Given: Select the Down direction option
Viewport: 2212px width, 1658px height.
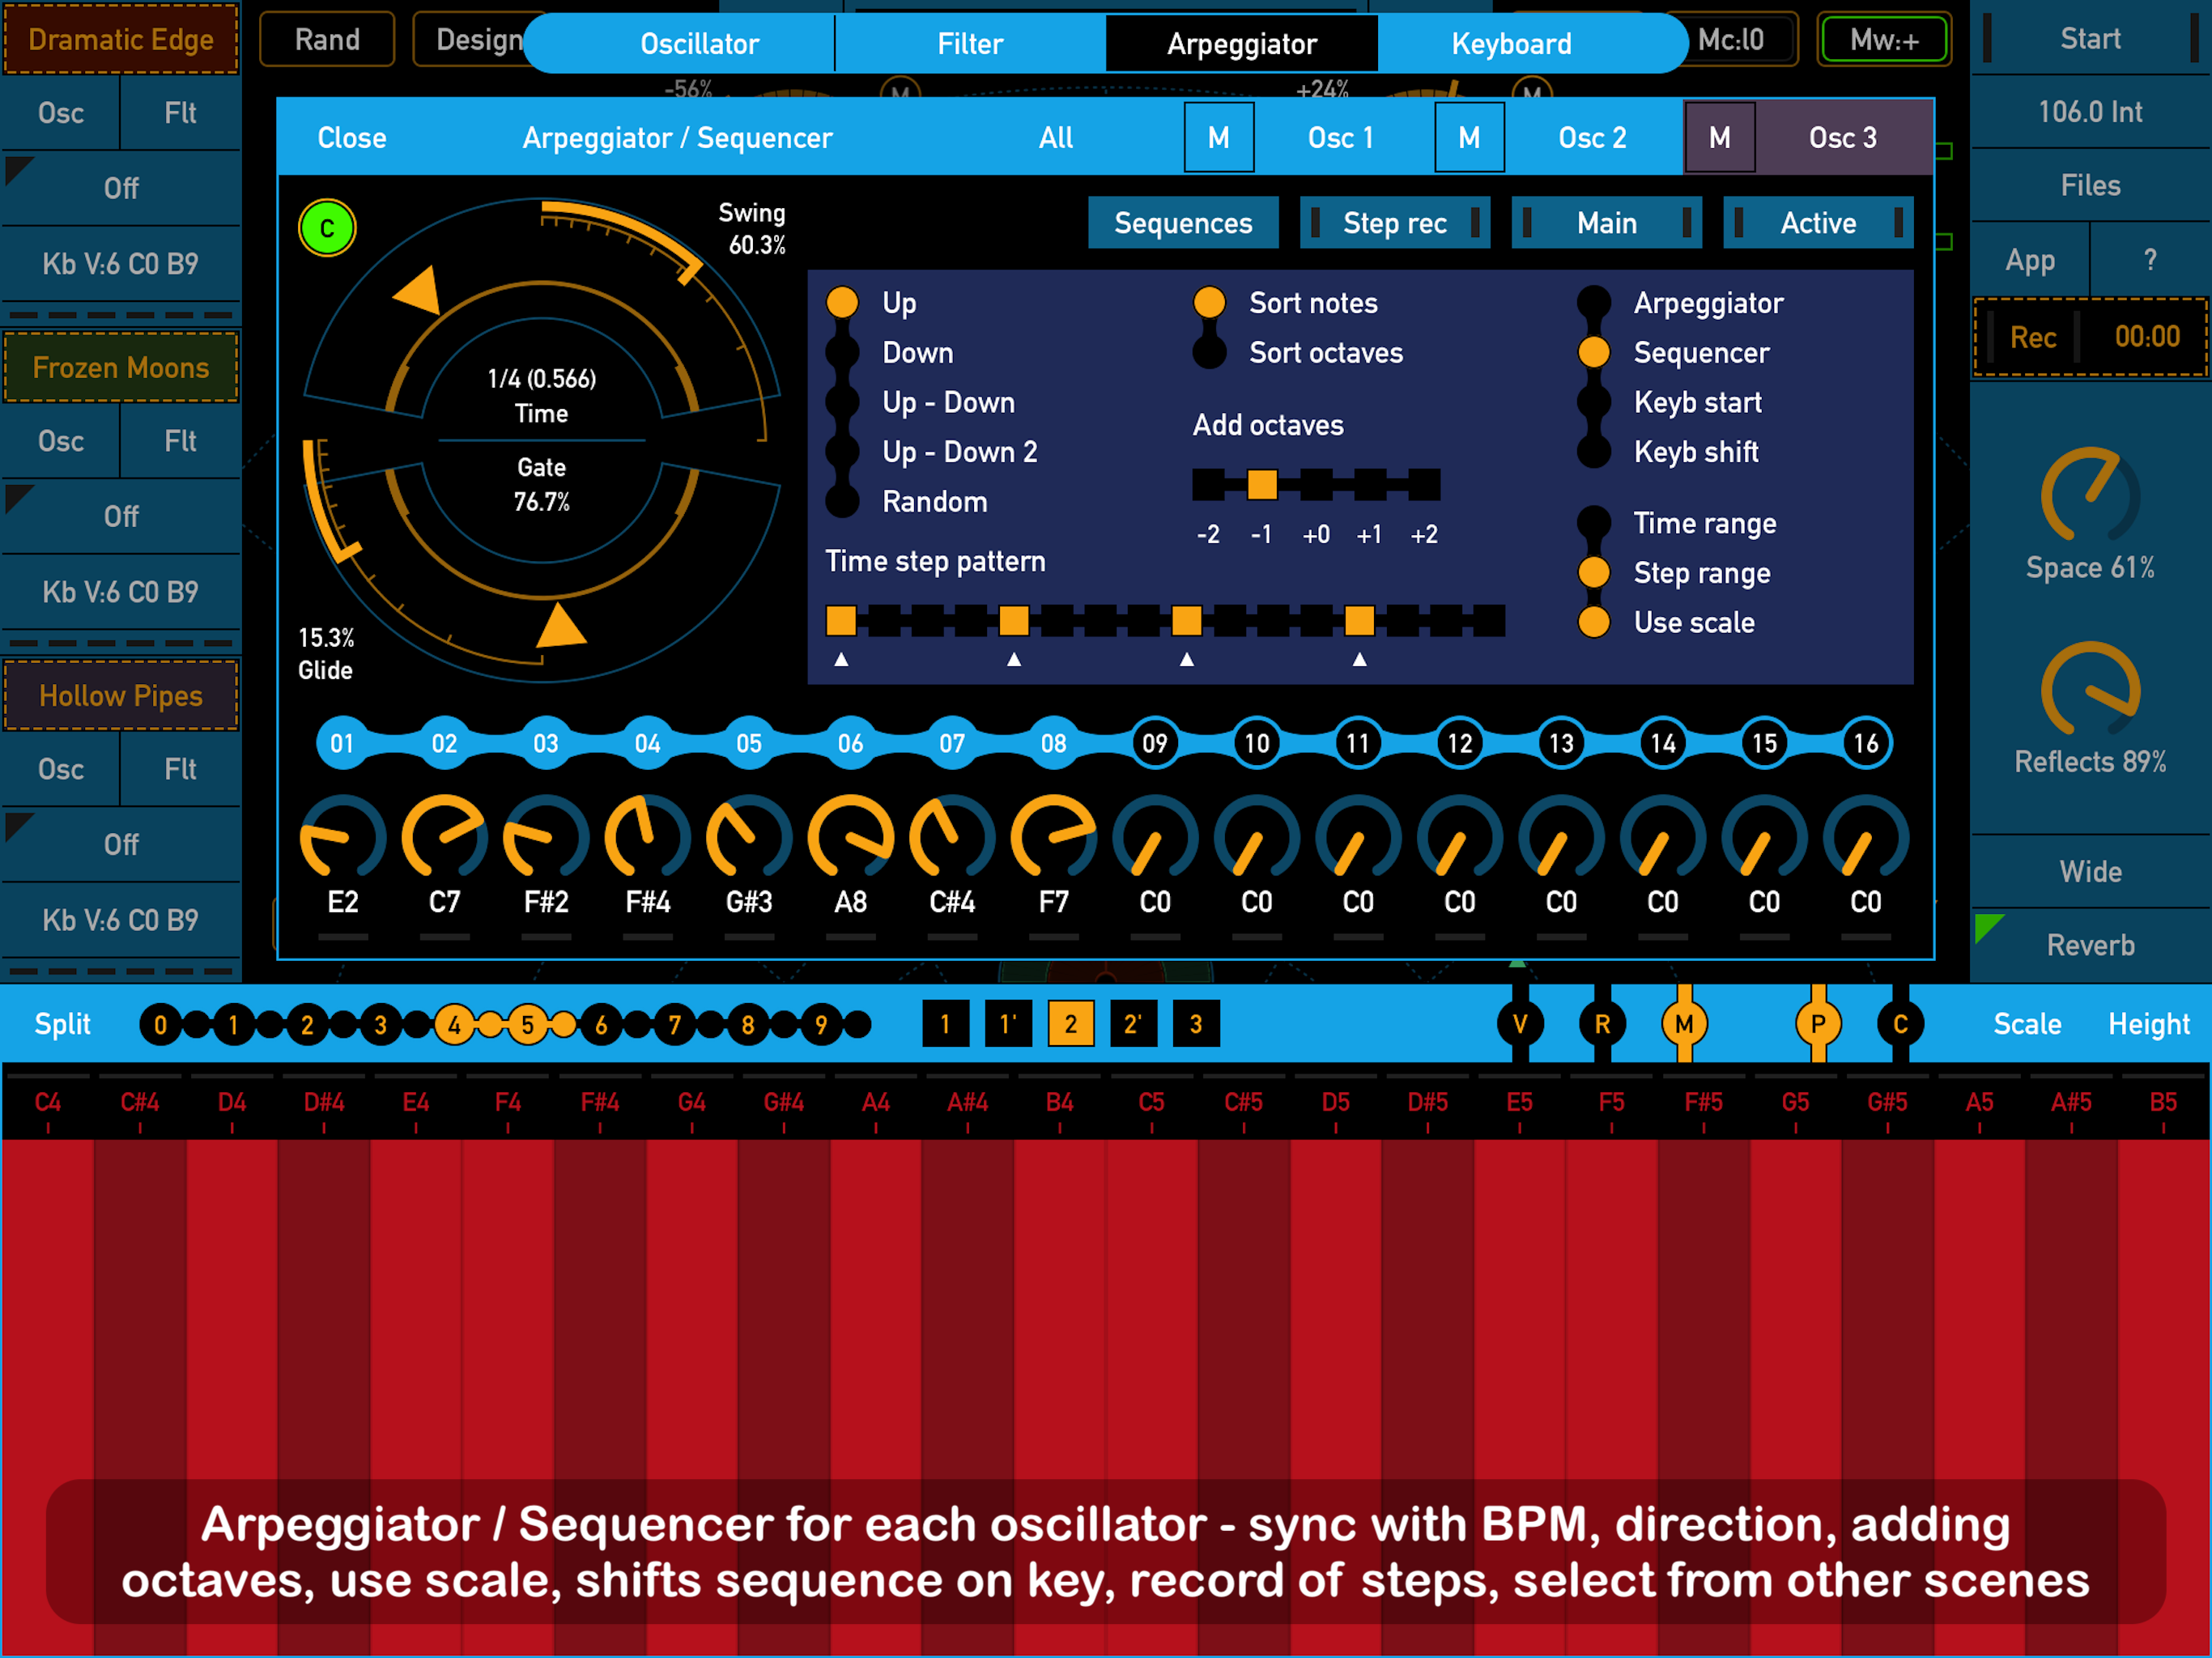Looking at the screenshot, I should coord(843,352).
